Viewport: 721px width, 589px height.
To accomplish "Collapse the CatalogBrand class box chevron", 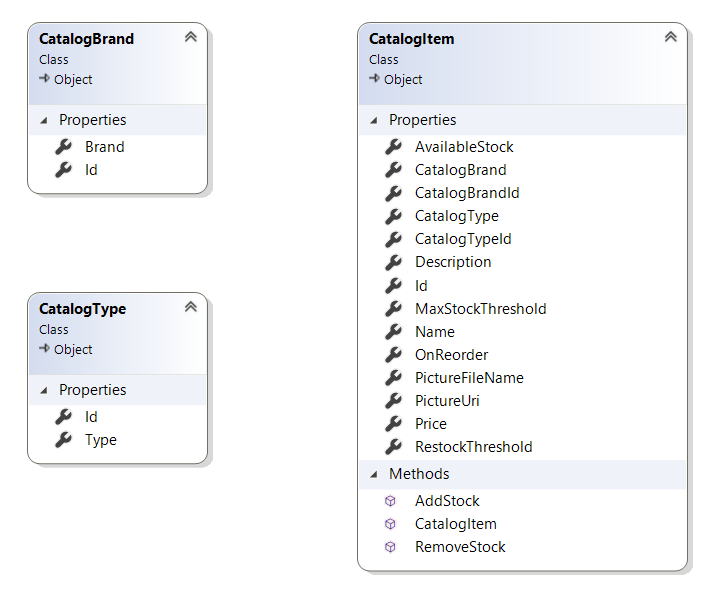I will pyautogui.click(x=190, y=37).
